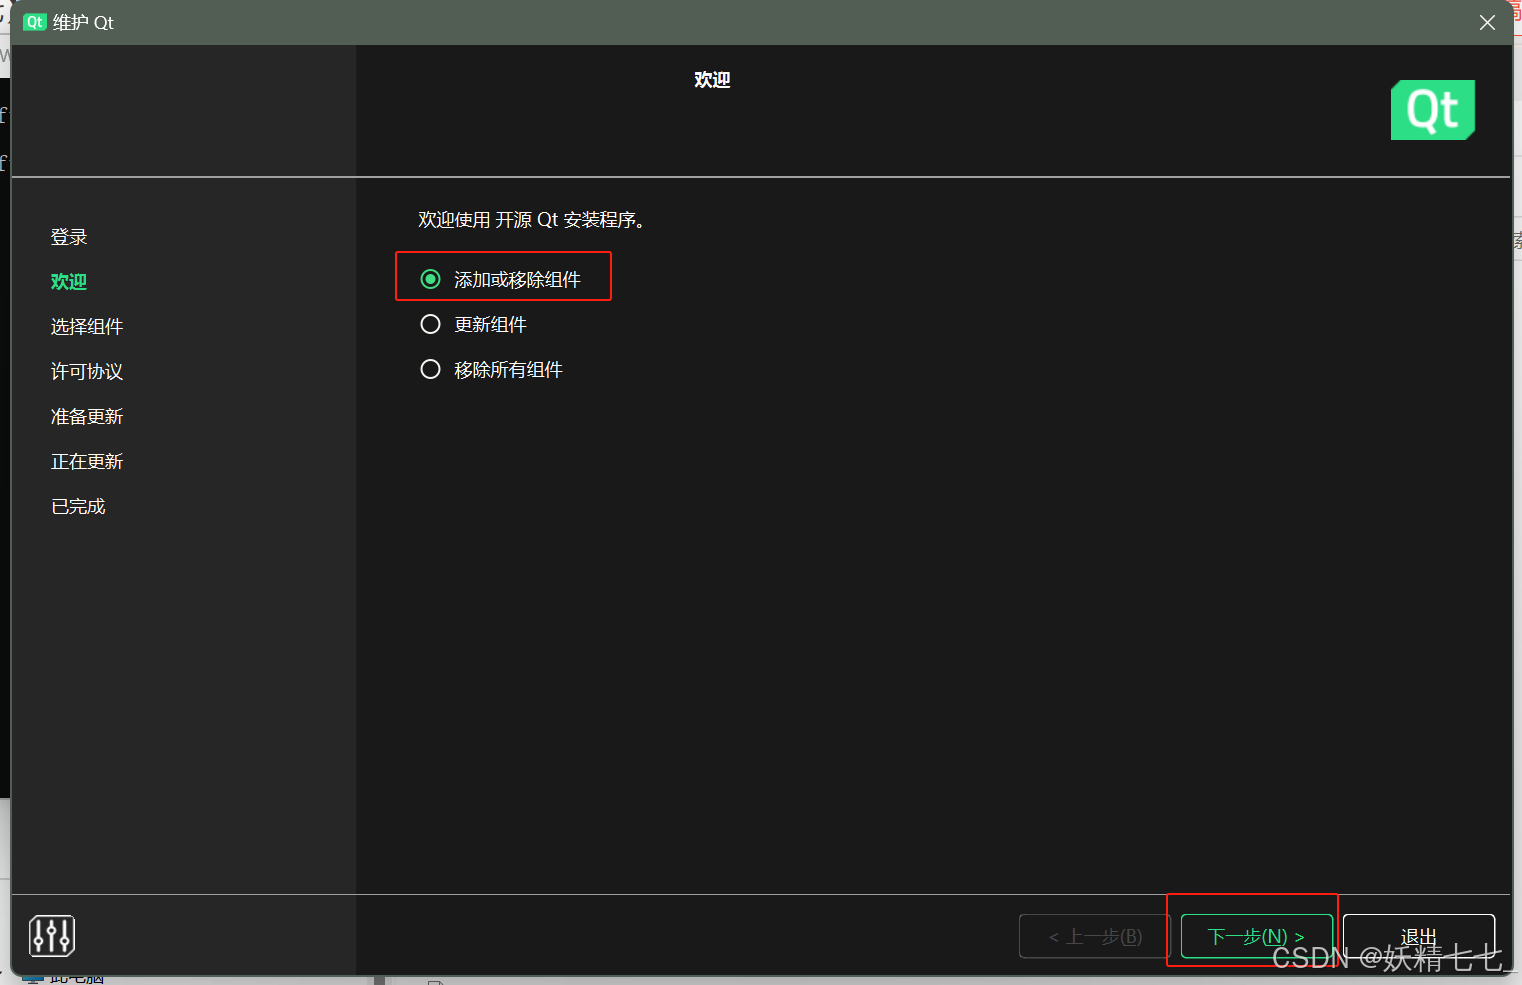1522x985 pixels.
Task: Click the 已完成 step in the sidebar
Action: click(78, 507)
